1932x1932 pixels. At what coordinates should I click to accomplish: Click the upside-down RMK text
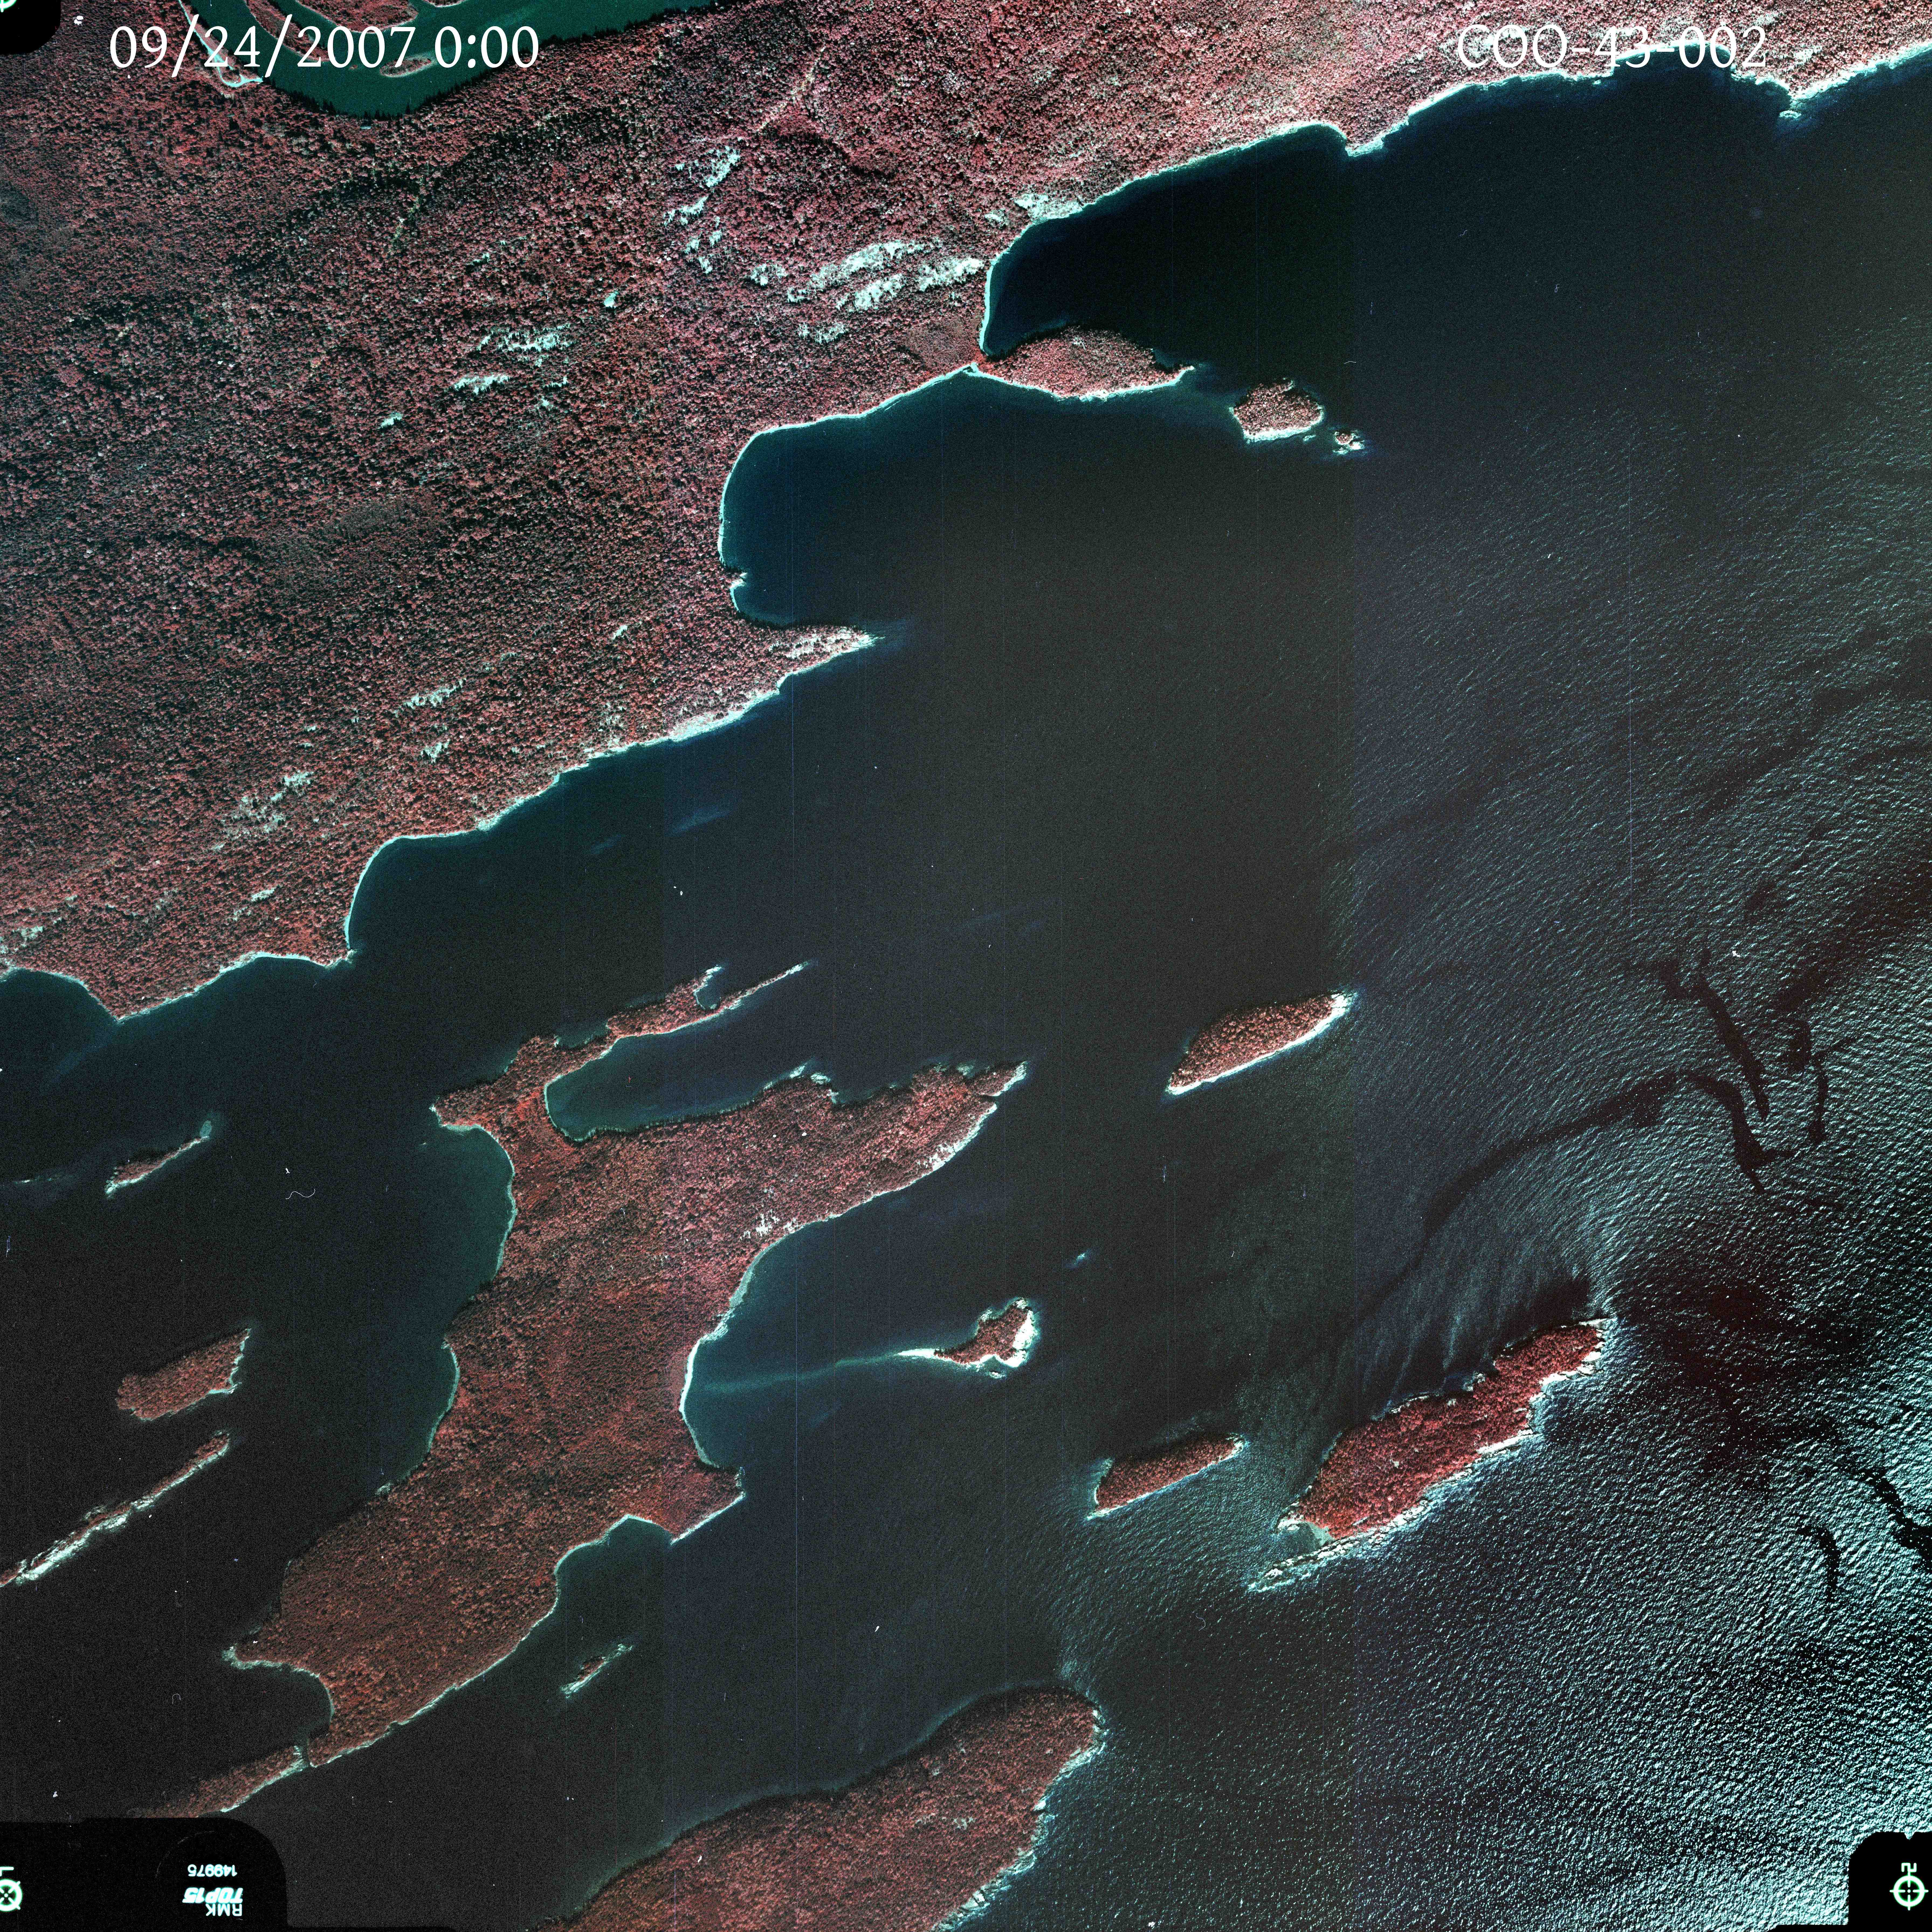tap(224, 1910)
